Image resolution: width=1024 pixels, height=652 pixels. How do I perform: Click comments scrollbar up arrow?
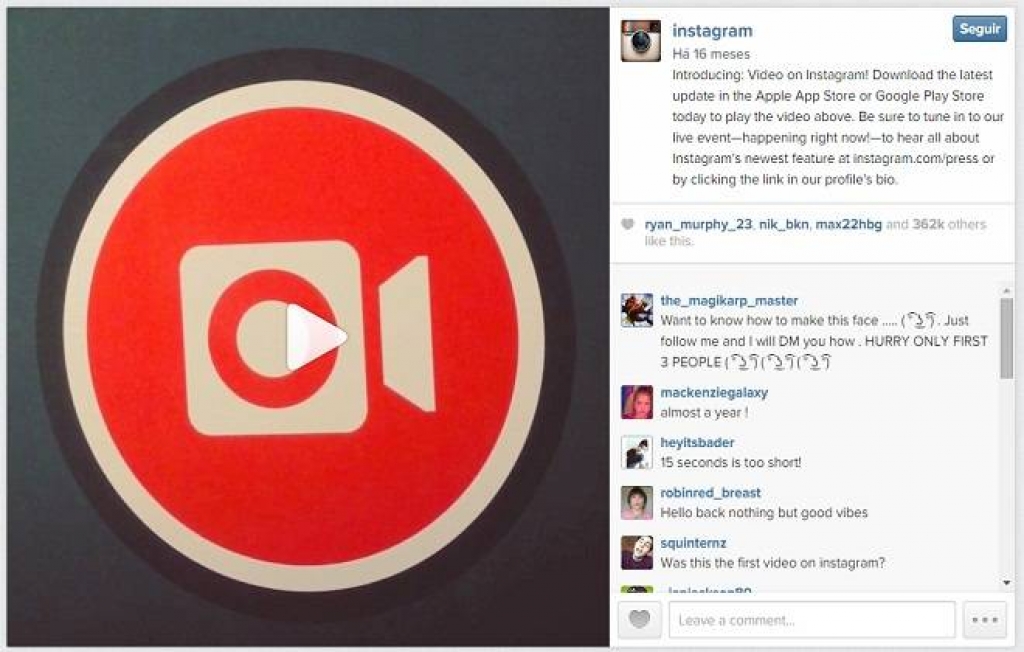[x=1006, y=290]
